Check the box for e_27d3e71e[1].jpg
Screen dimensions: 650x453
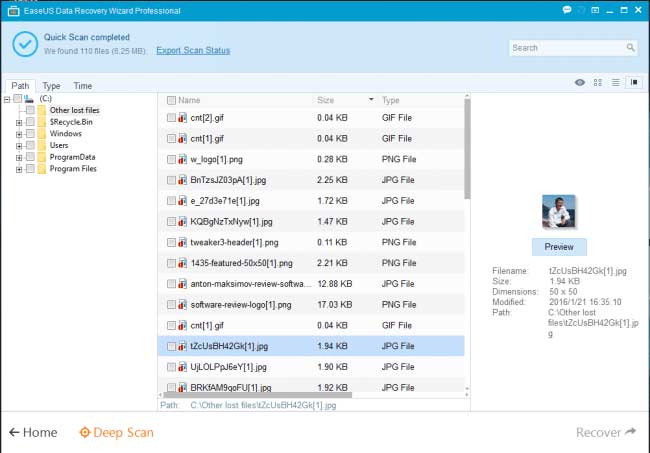coord(171,201)
